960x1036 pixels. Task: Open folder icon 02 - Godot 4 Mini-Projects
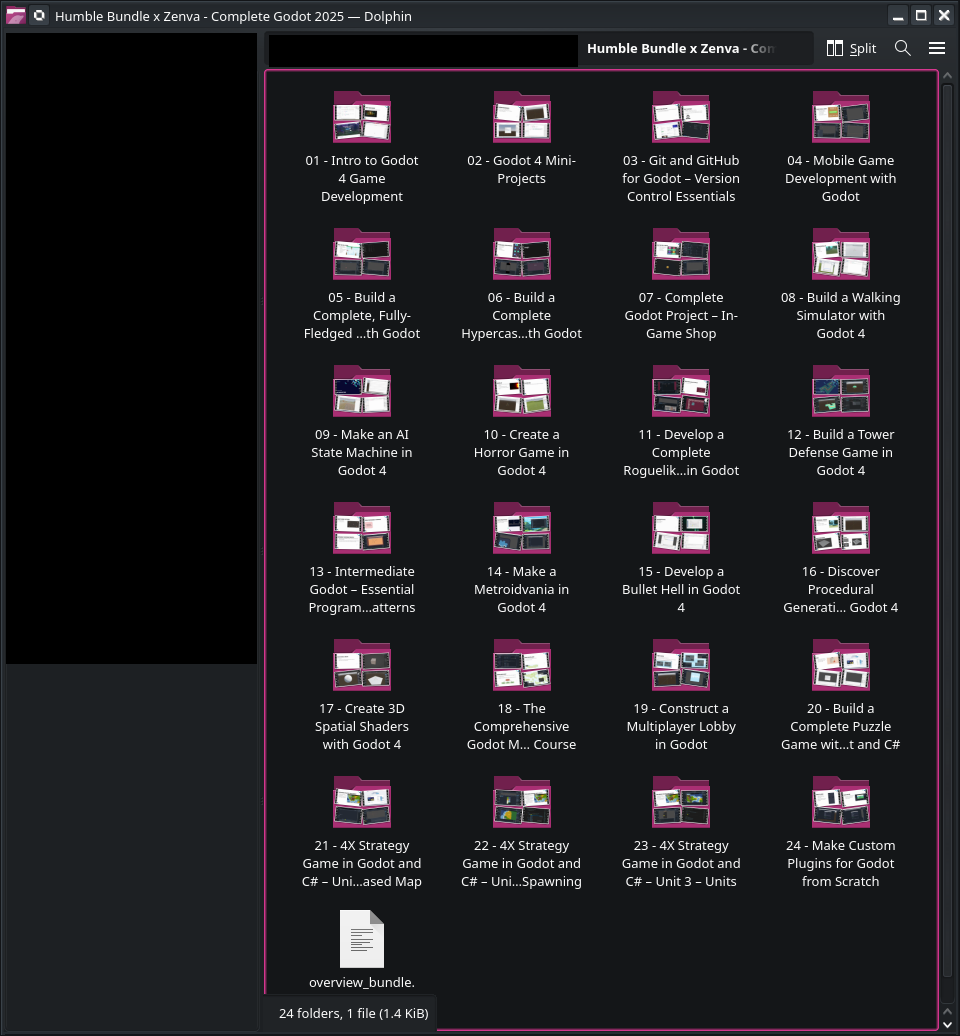pos(521,117)
